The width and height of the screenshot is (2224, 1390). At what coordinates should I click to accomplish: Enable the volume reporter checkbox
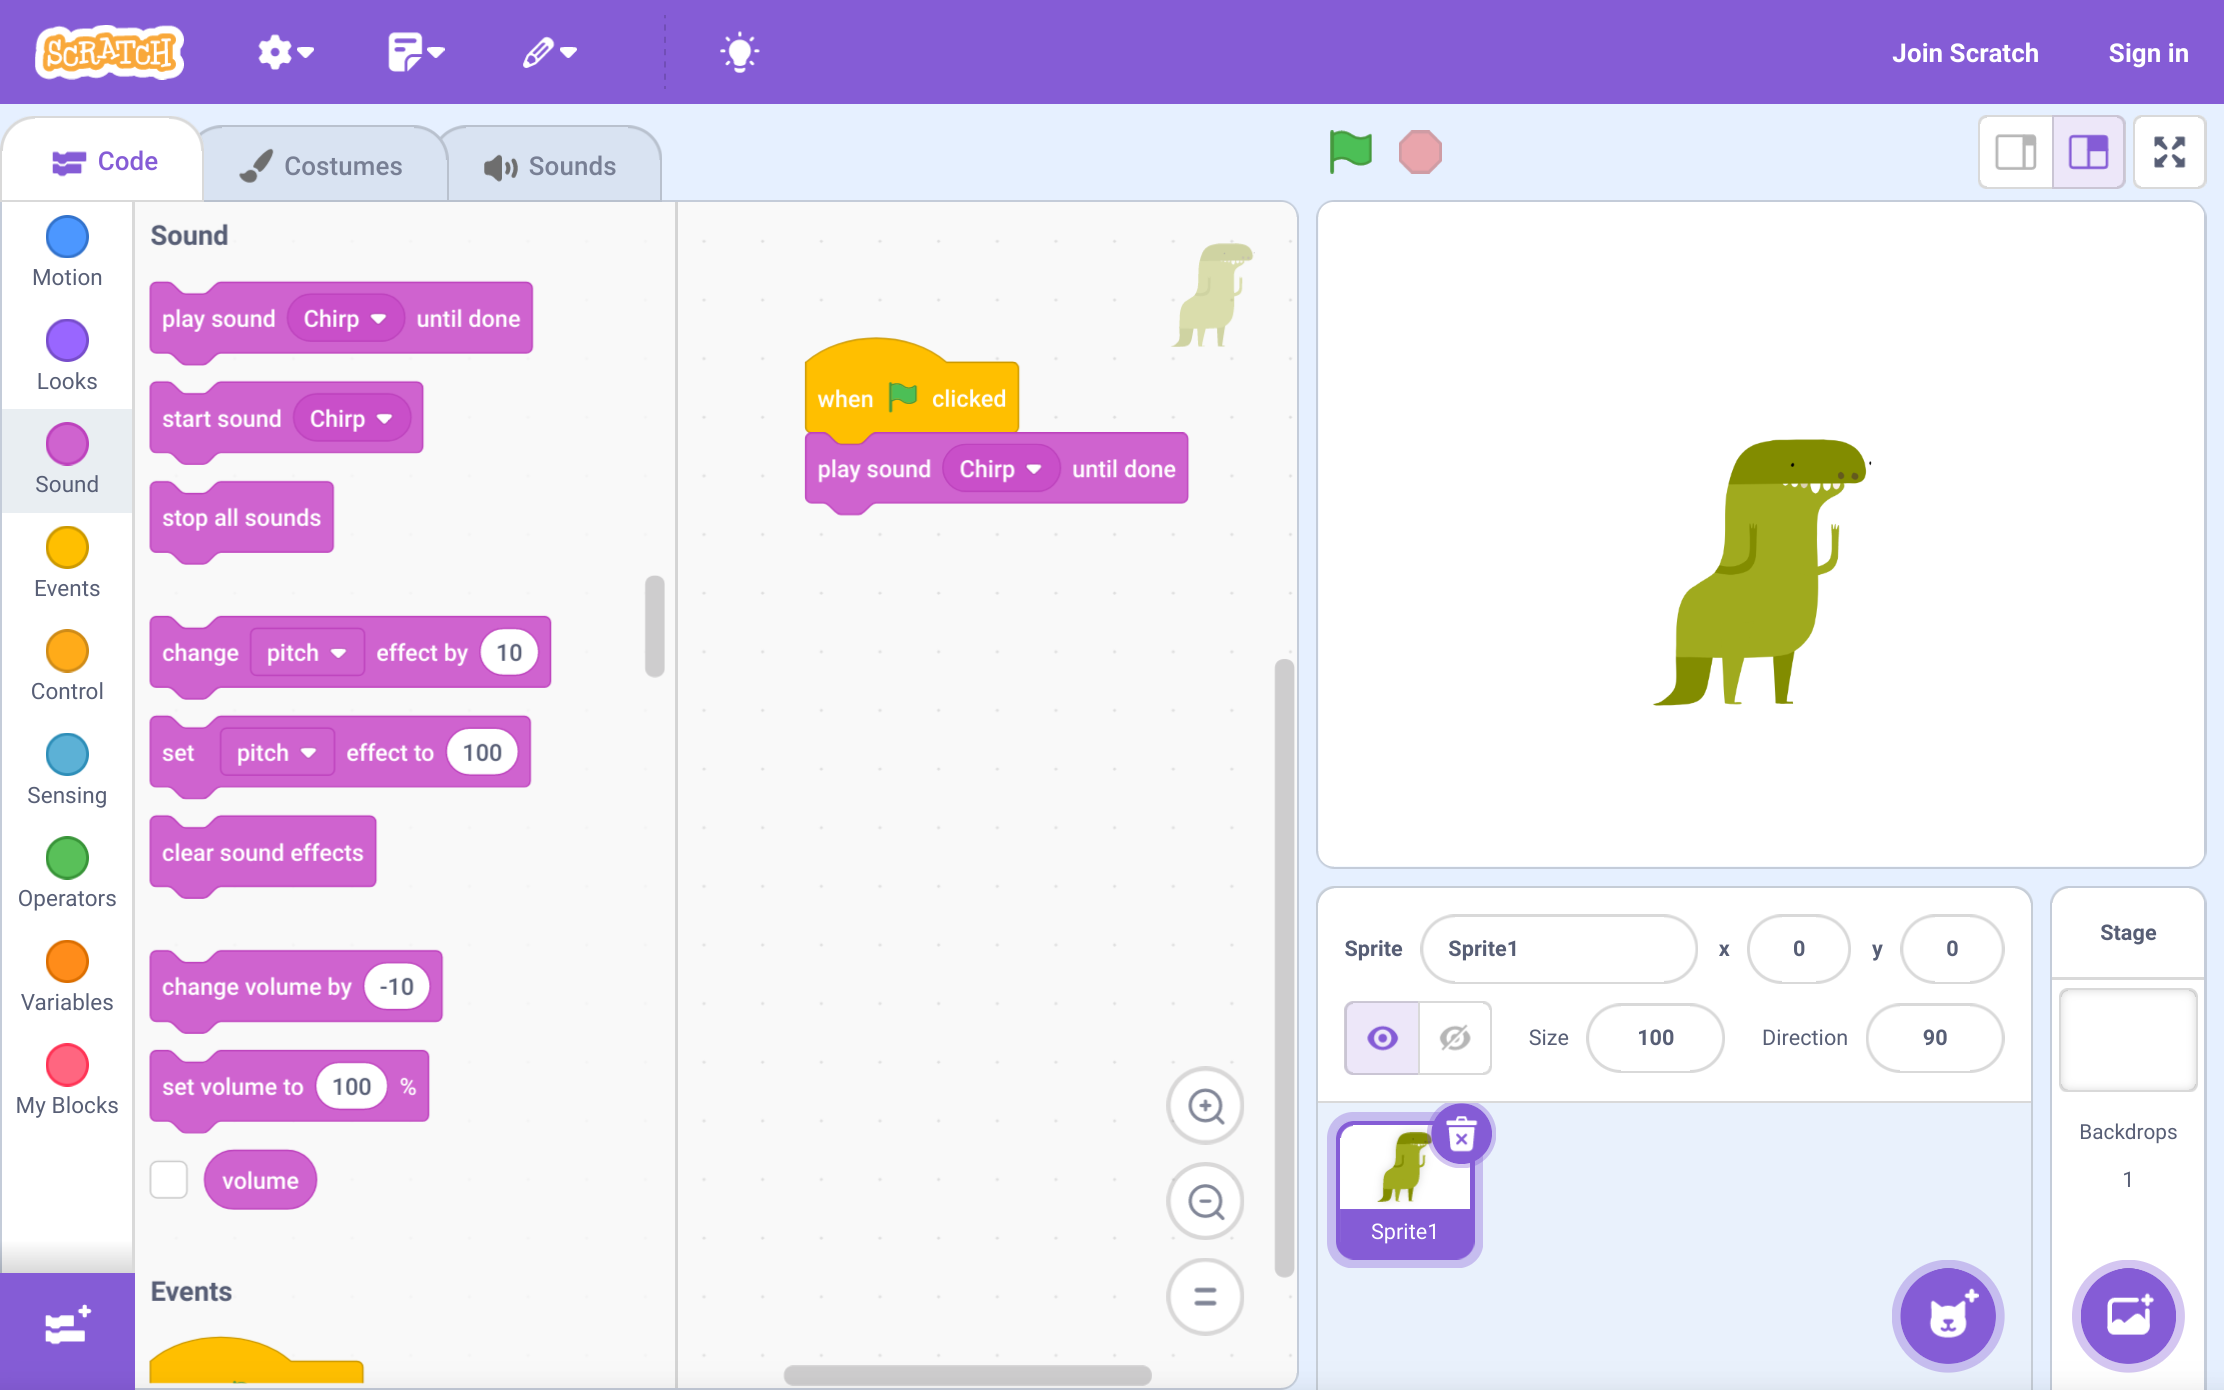169,1180
